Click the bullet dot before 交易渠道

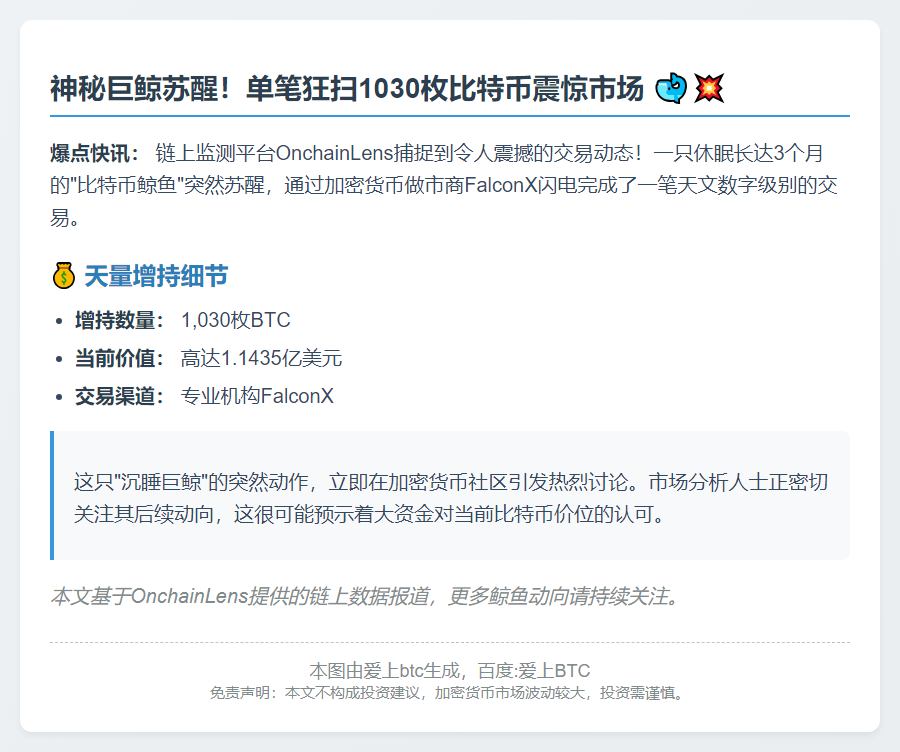click(x=59, y=397)
